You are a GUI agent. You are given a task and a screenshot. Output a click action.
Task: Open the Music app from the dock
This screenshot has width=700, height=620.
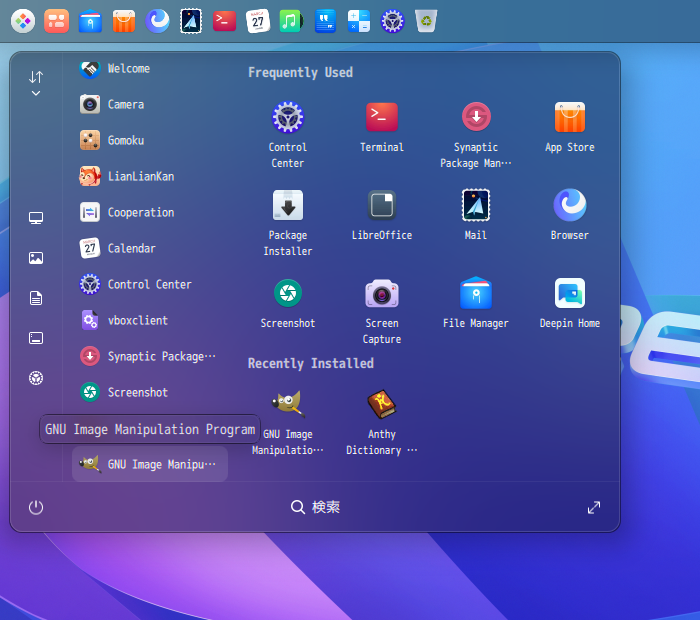[290, 20]
